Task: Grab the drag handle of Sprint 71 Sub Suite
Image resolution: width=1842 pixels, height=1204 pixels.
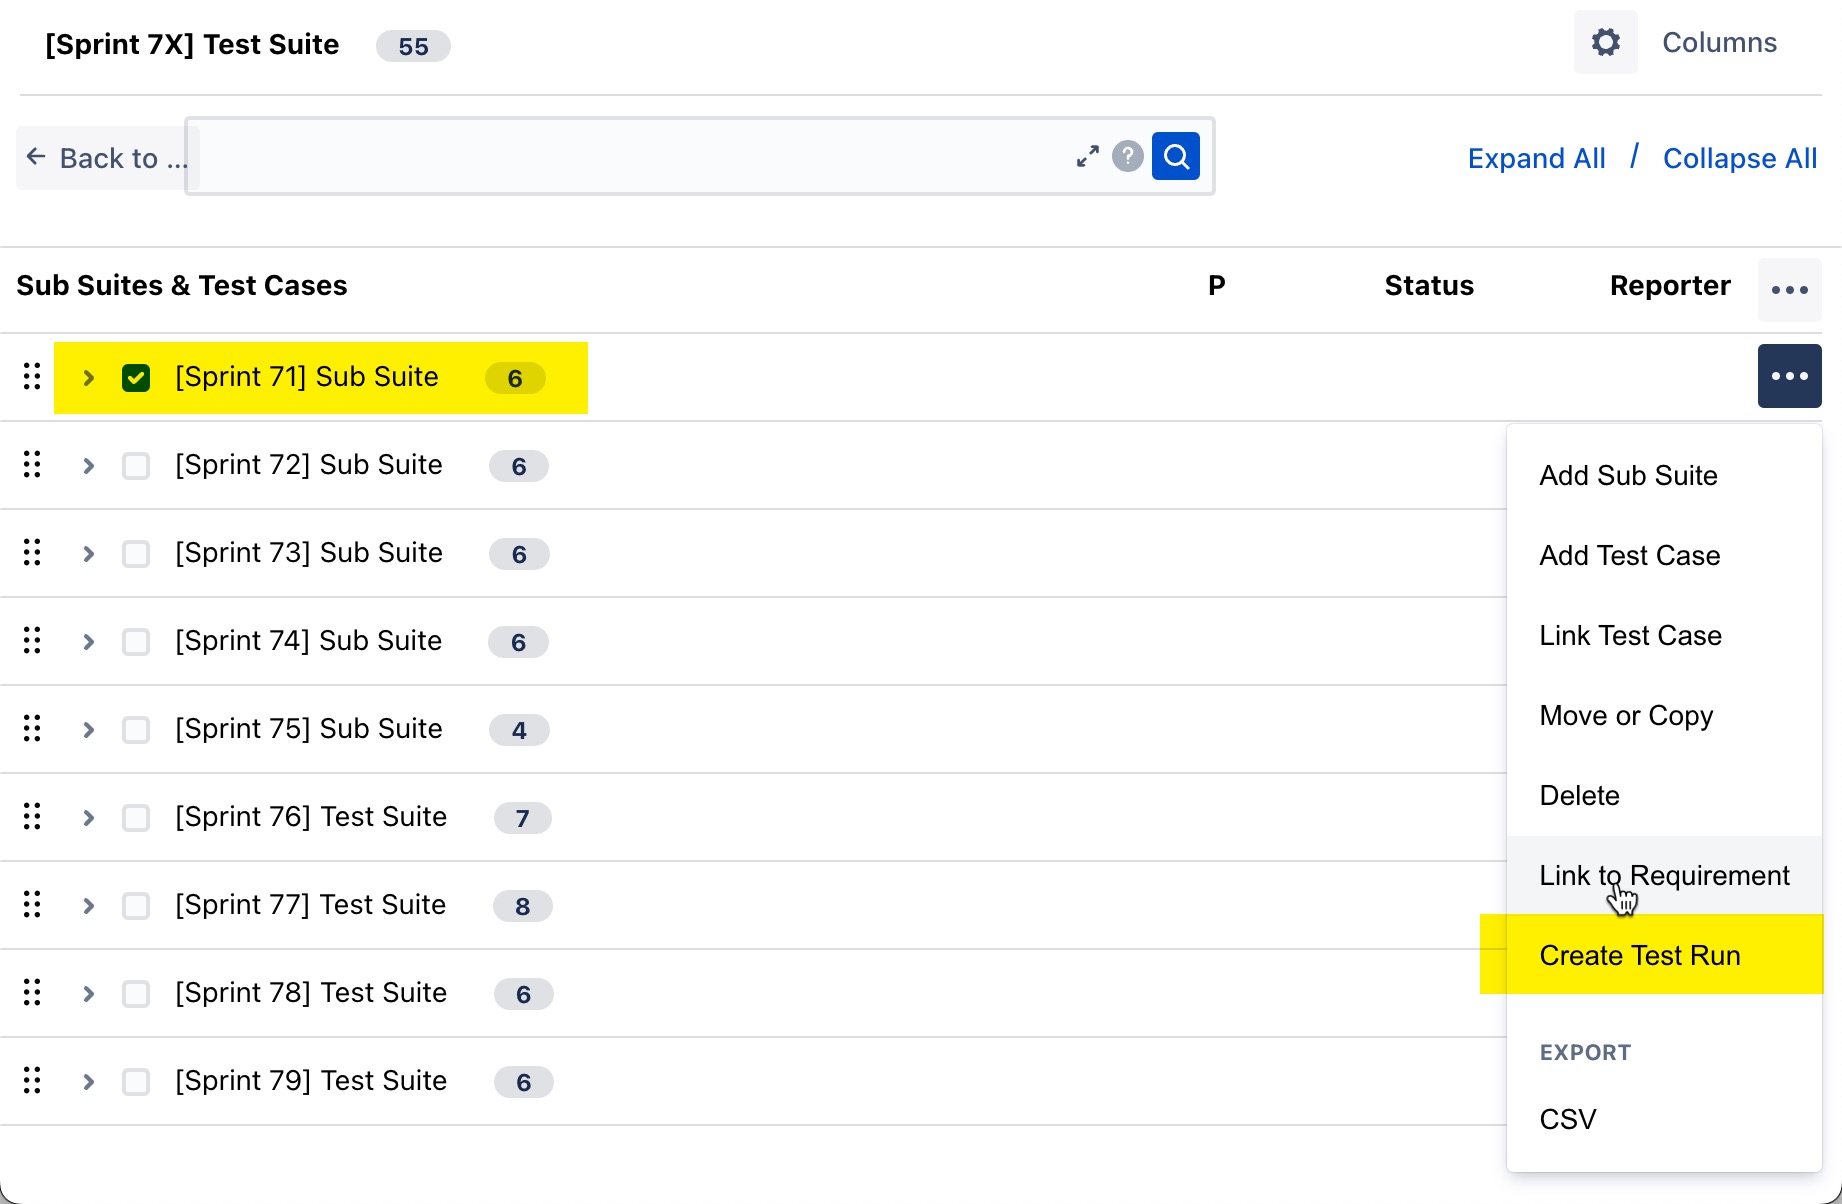Action: (x=32, y=376)
